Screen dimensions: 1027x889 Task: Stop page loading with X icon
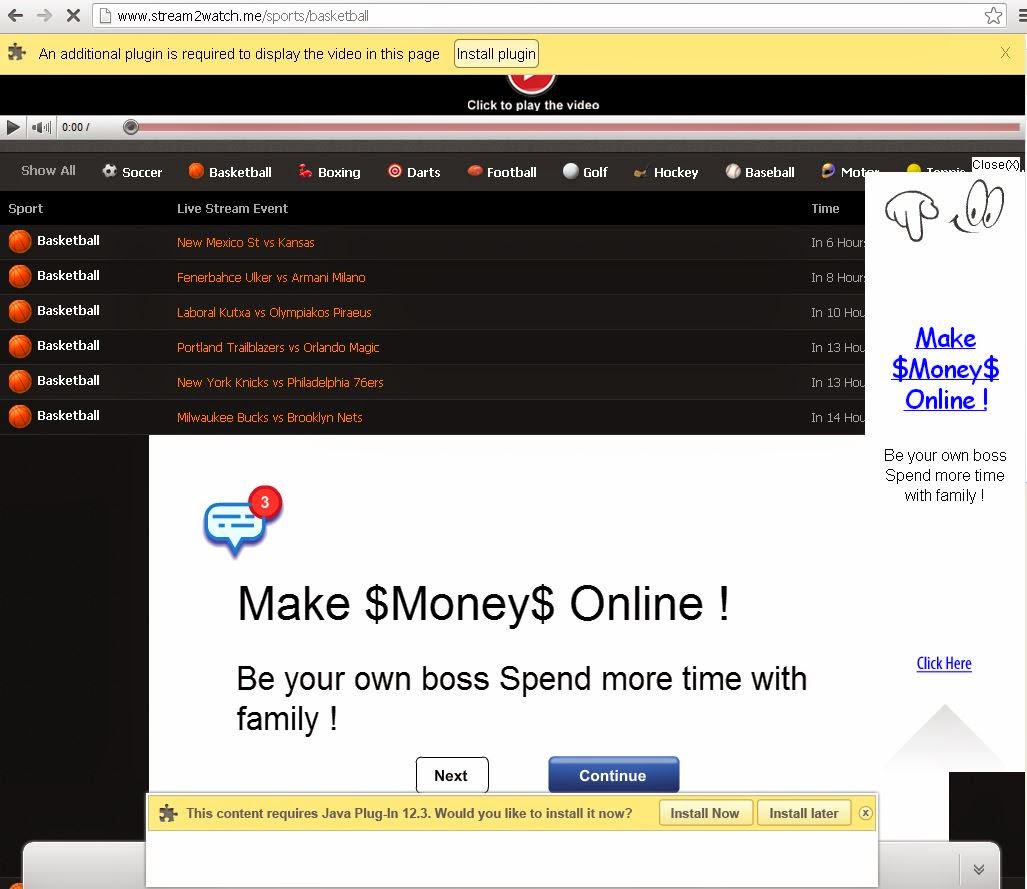click(x=73, y=16)
